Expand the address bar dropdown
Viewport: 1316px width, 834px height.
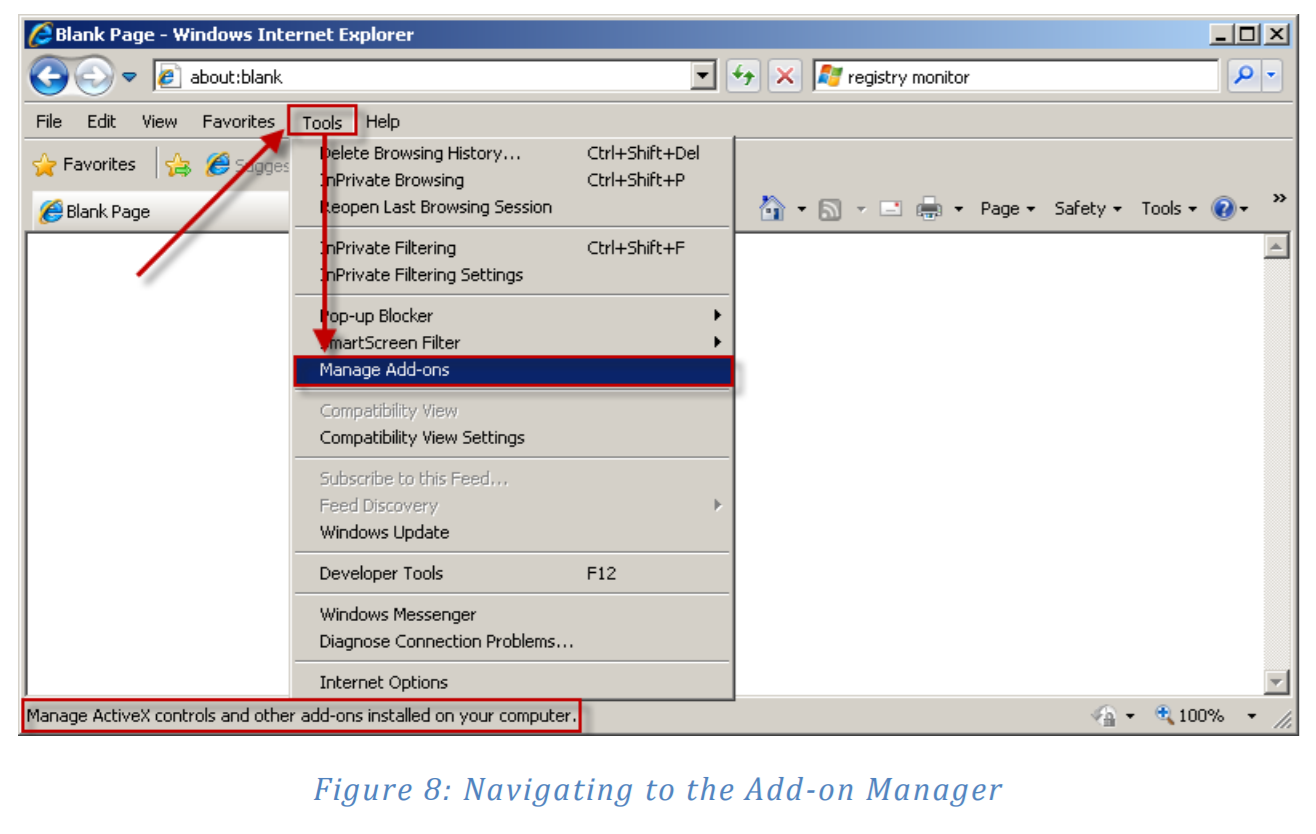tap(704, 77)
